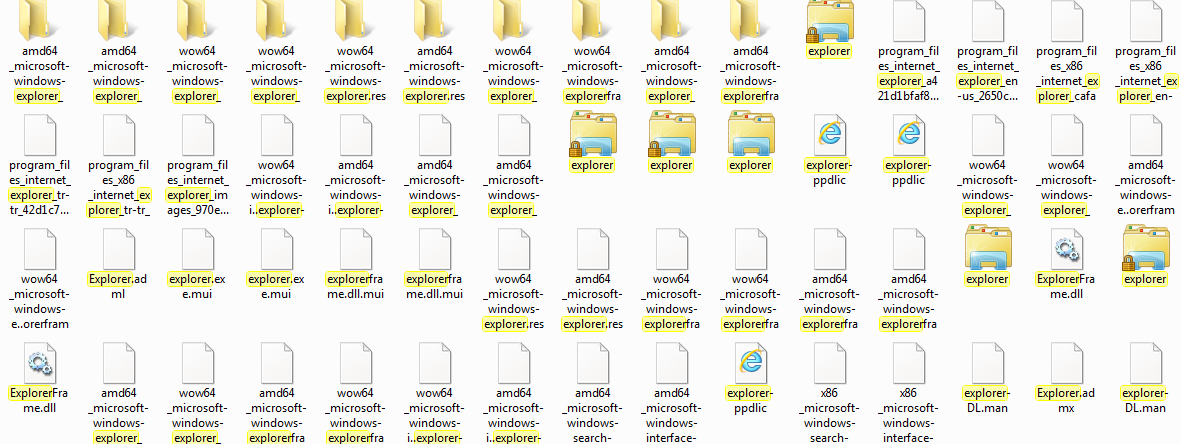Select file icon program_files_internet_explorer_en-us_2650c

coord(987,20)
